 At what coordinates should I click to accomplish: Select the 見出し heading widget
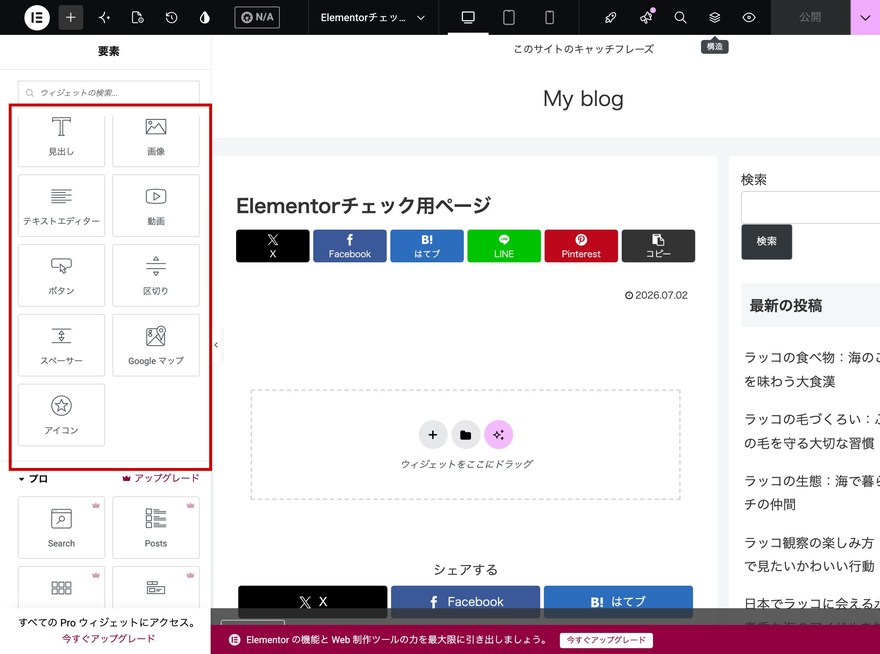[61, 138]
